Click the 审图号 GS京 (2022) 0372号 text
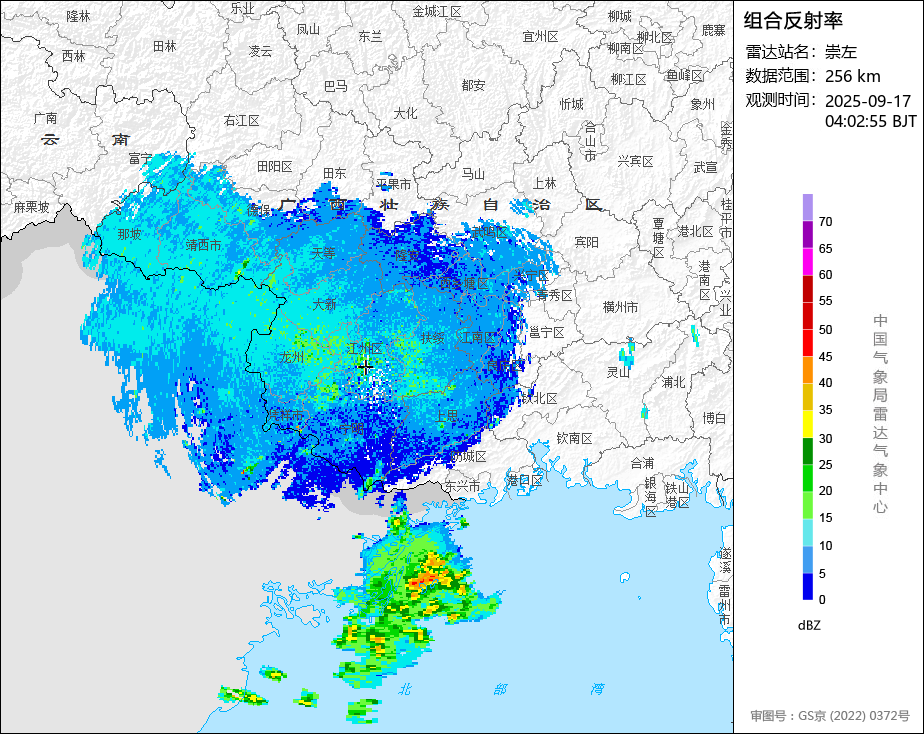 830,716
